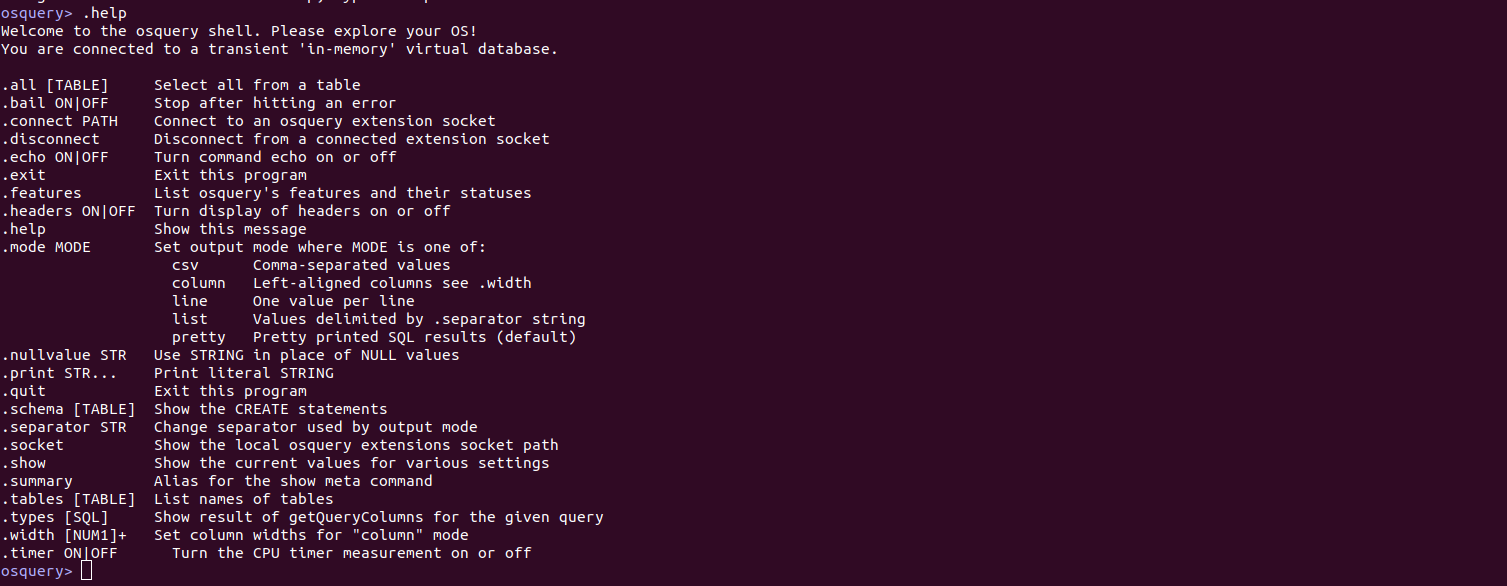This screenshot has height=586, width=1507.
Task: Click the .separator STR command
Action: pyautogui.click(x=64, y=427)
